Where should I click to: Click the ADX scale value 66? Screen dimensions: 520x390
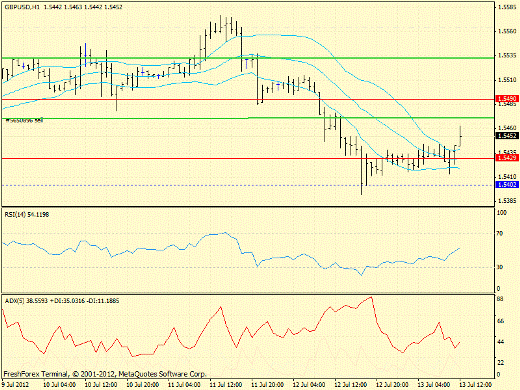[500, 321]
